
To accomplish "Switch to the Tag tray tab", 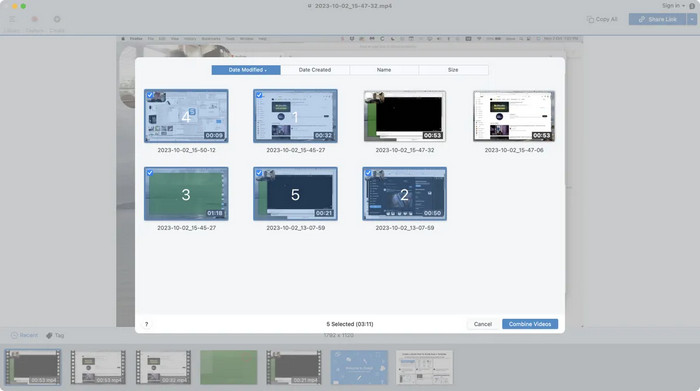I will pyautogui.click(x=55, y=335).
